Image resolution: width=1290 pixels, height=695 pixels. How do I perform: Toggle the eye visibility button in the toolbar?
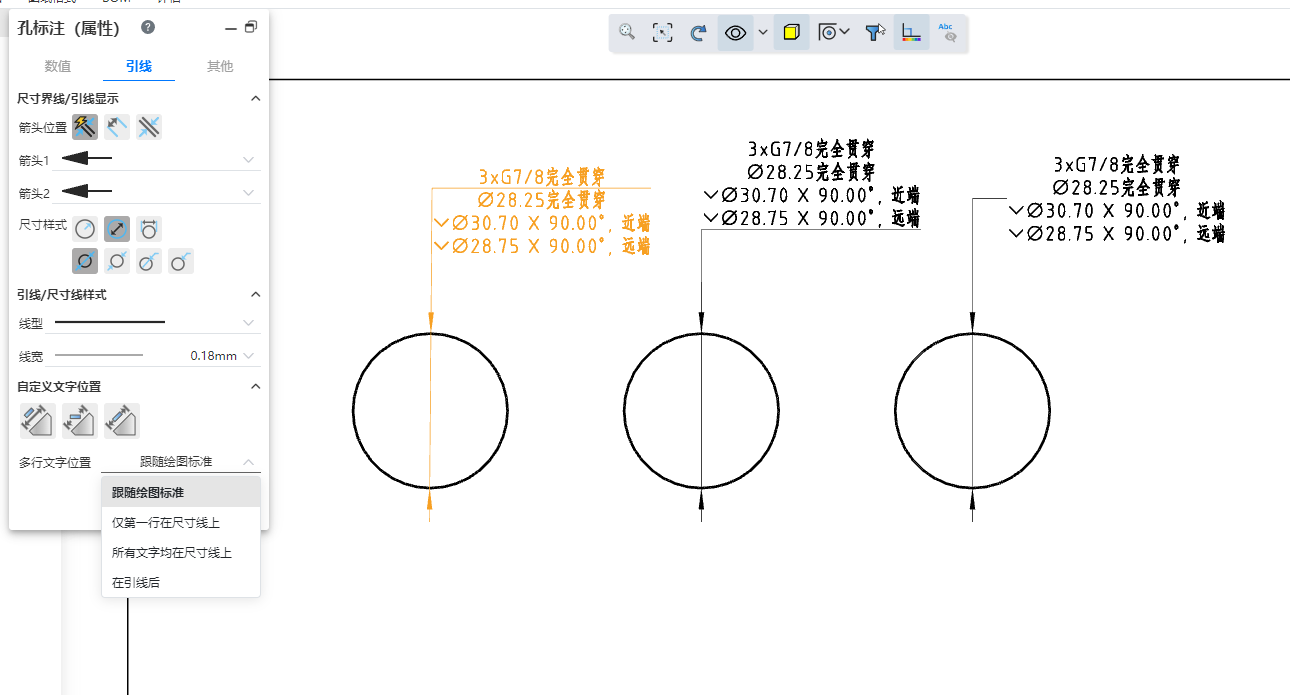735,32
